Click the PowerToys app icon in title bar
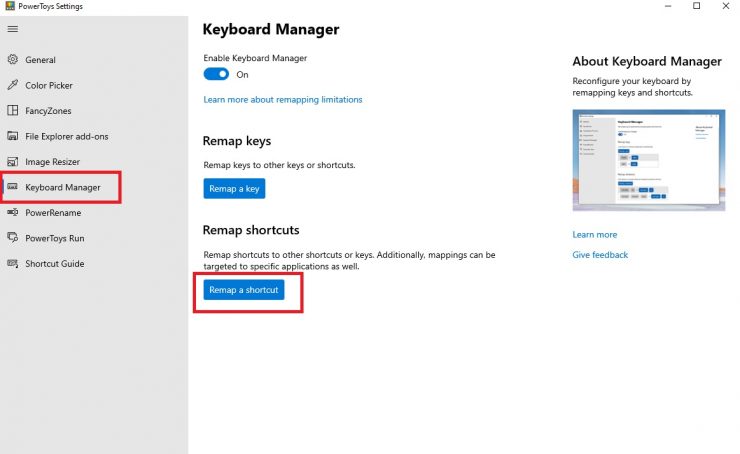Image resolution: width=740 pixels, height=454 pixels. pos(10,6)
